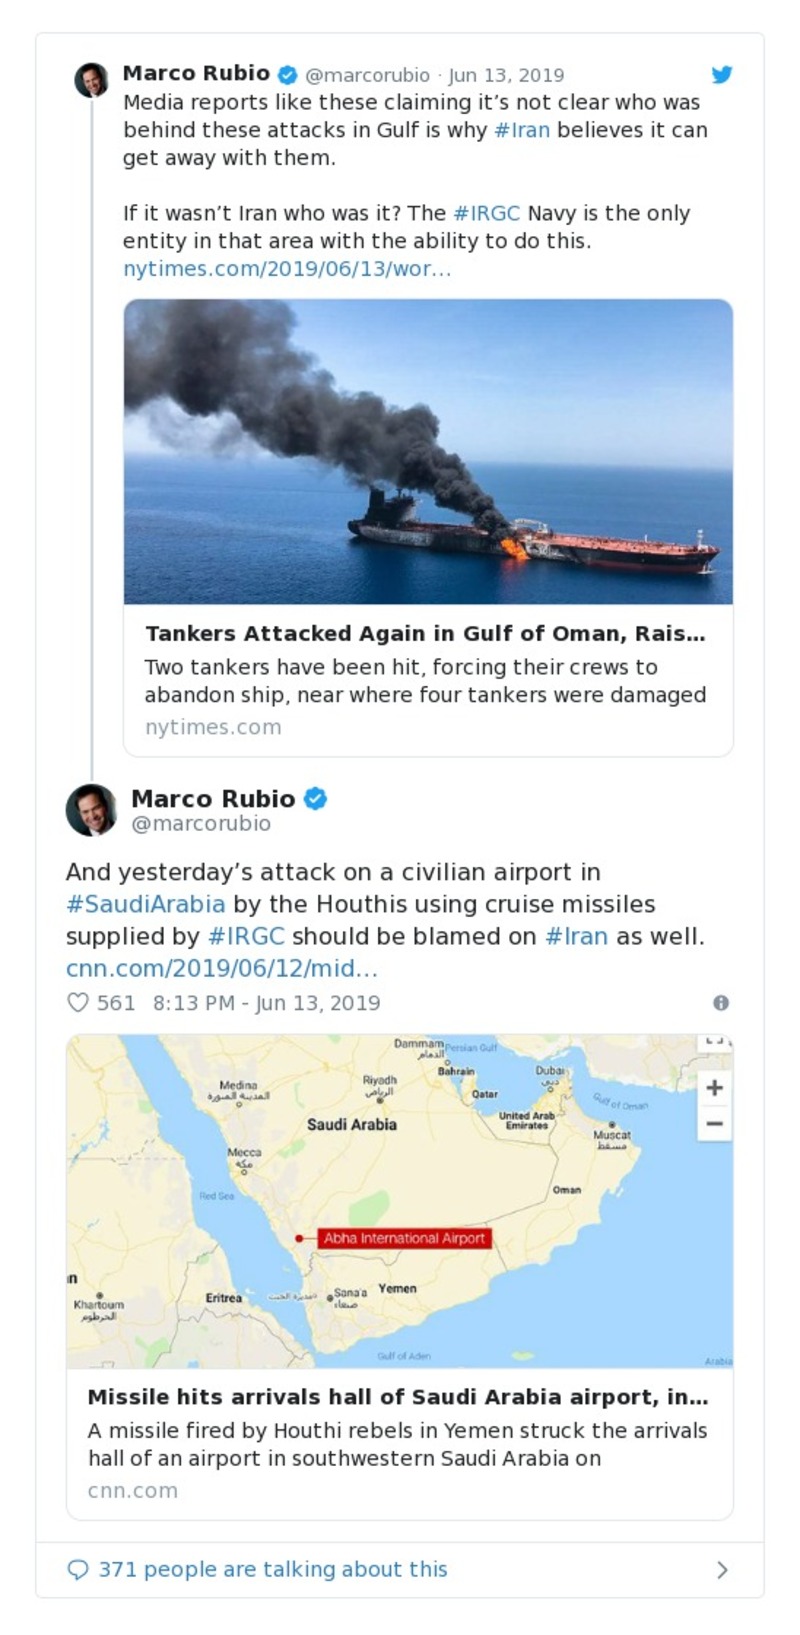800x1635 pixels.
Task: Click the info icon beside the tweet timestamp
Action: 723,1002
